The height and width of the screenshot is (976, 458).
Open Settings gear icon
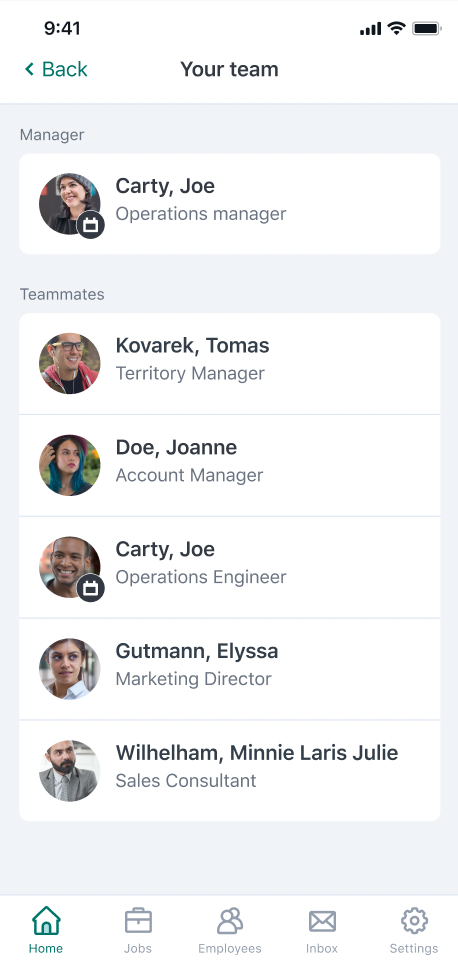[414, 921]
